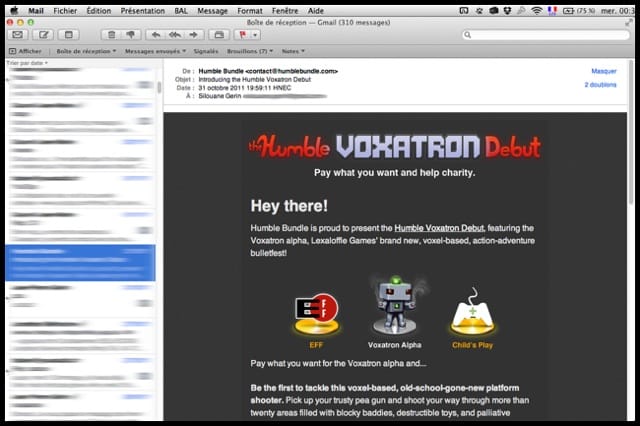The image size is (640, 426).
Task: Open the Fenêtre menu
Action: pos(285,11)
